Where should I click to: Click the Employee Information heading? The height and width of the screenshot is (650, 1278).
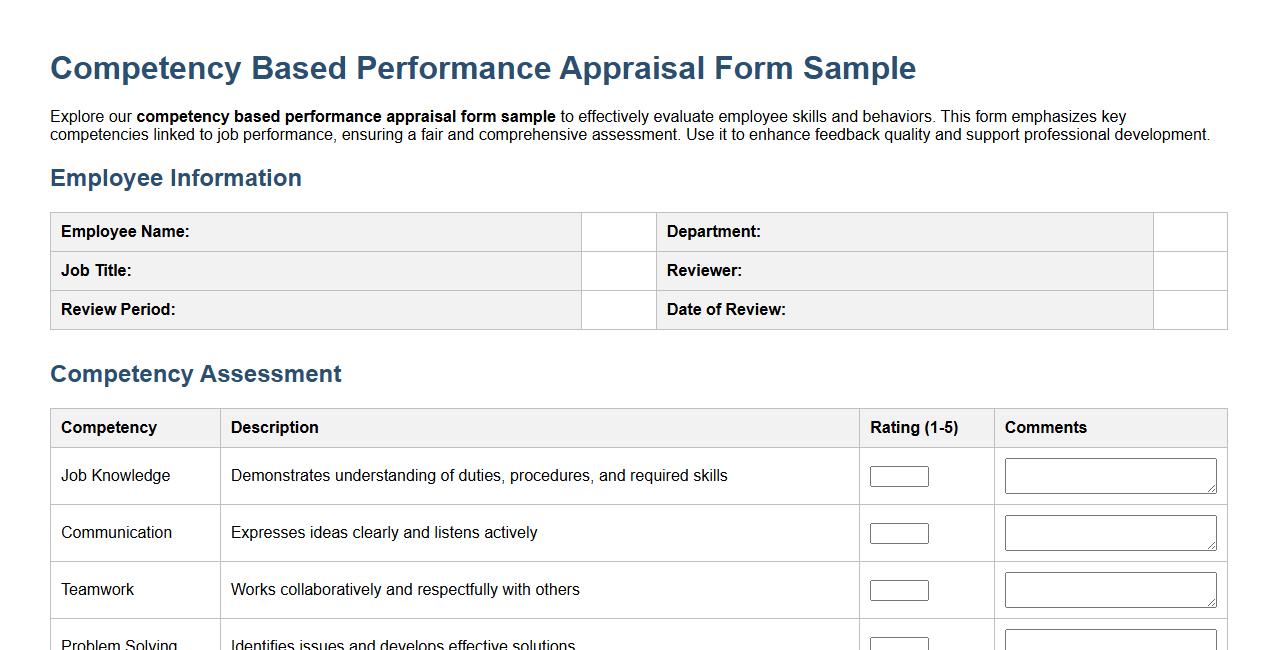pos(176,178)
